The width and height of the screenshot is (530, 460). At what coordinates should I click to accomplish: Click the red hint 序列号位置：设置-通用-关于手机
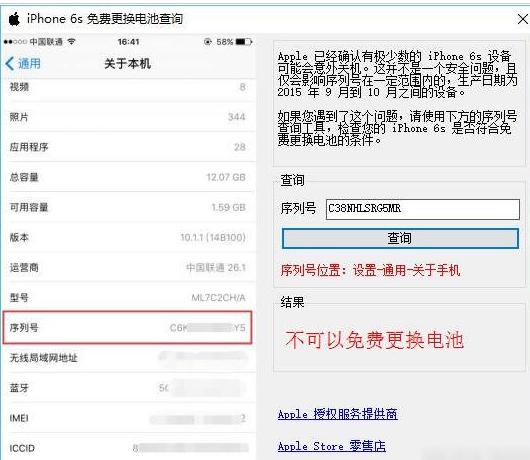pos(370,270)
